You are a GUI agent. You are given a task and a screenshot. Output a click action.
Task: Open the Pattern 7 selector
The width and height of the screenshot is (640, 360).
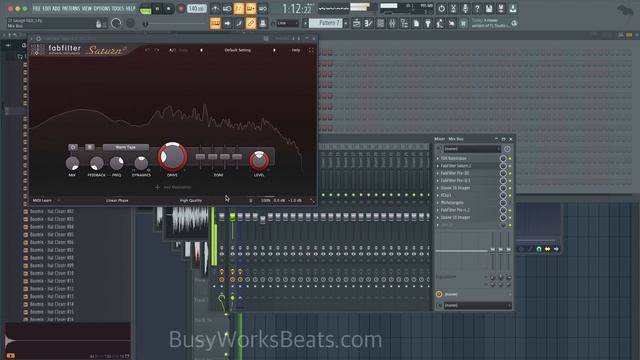pos(325,23)
